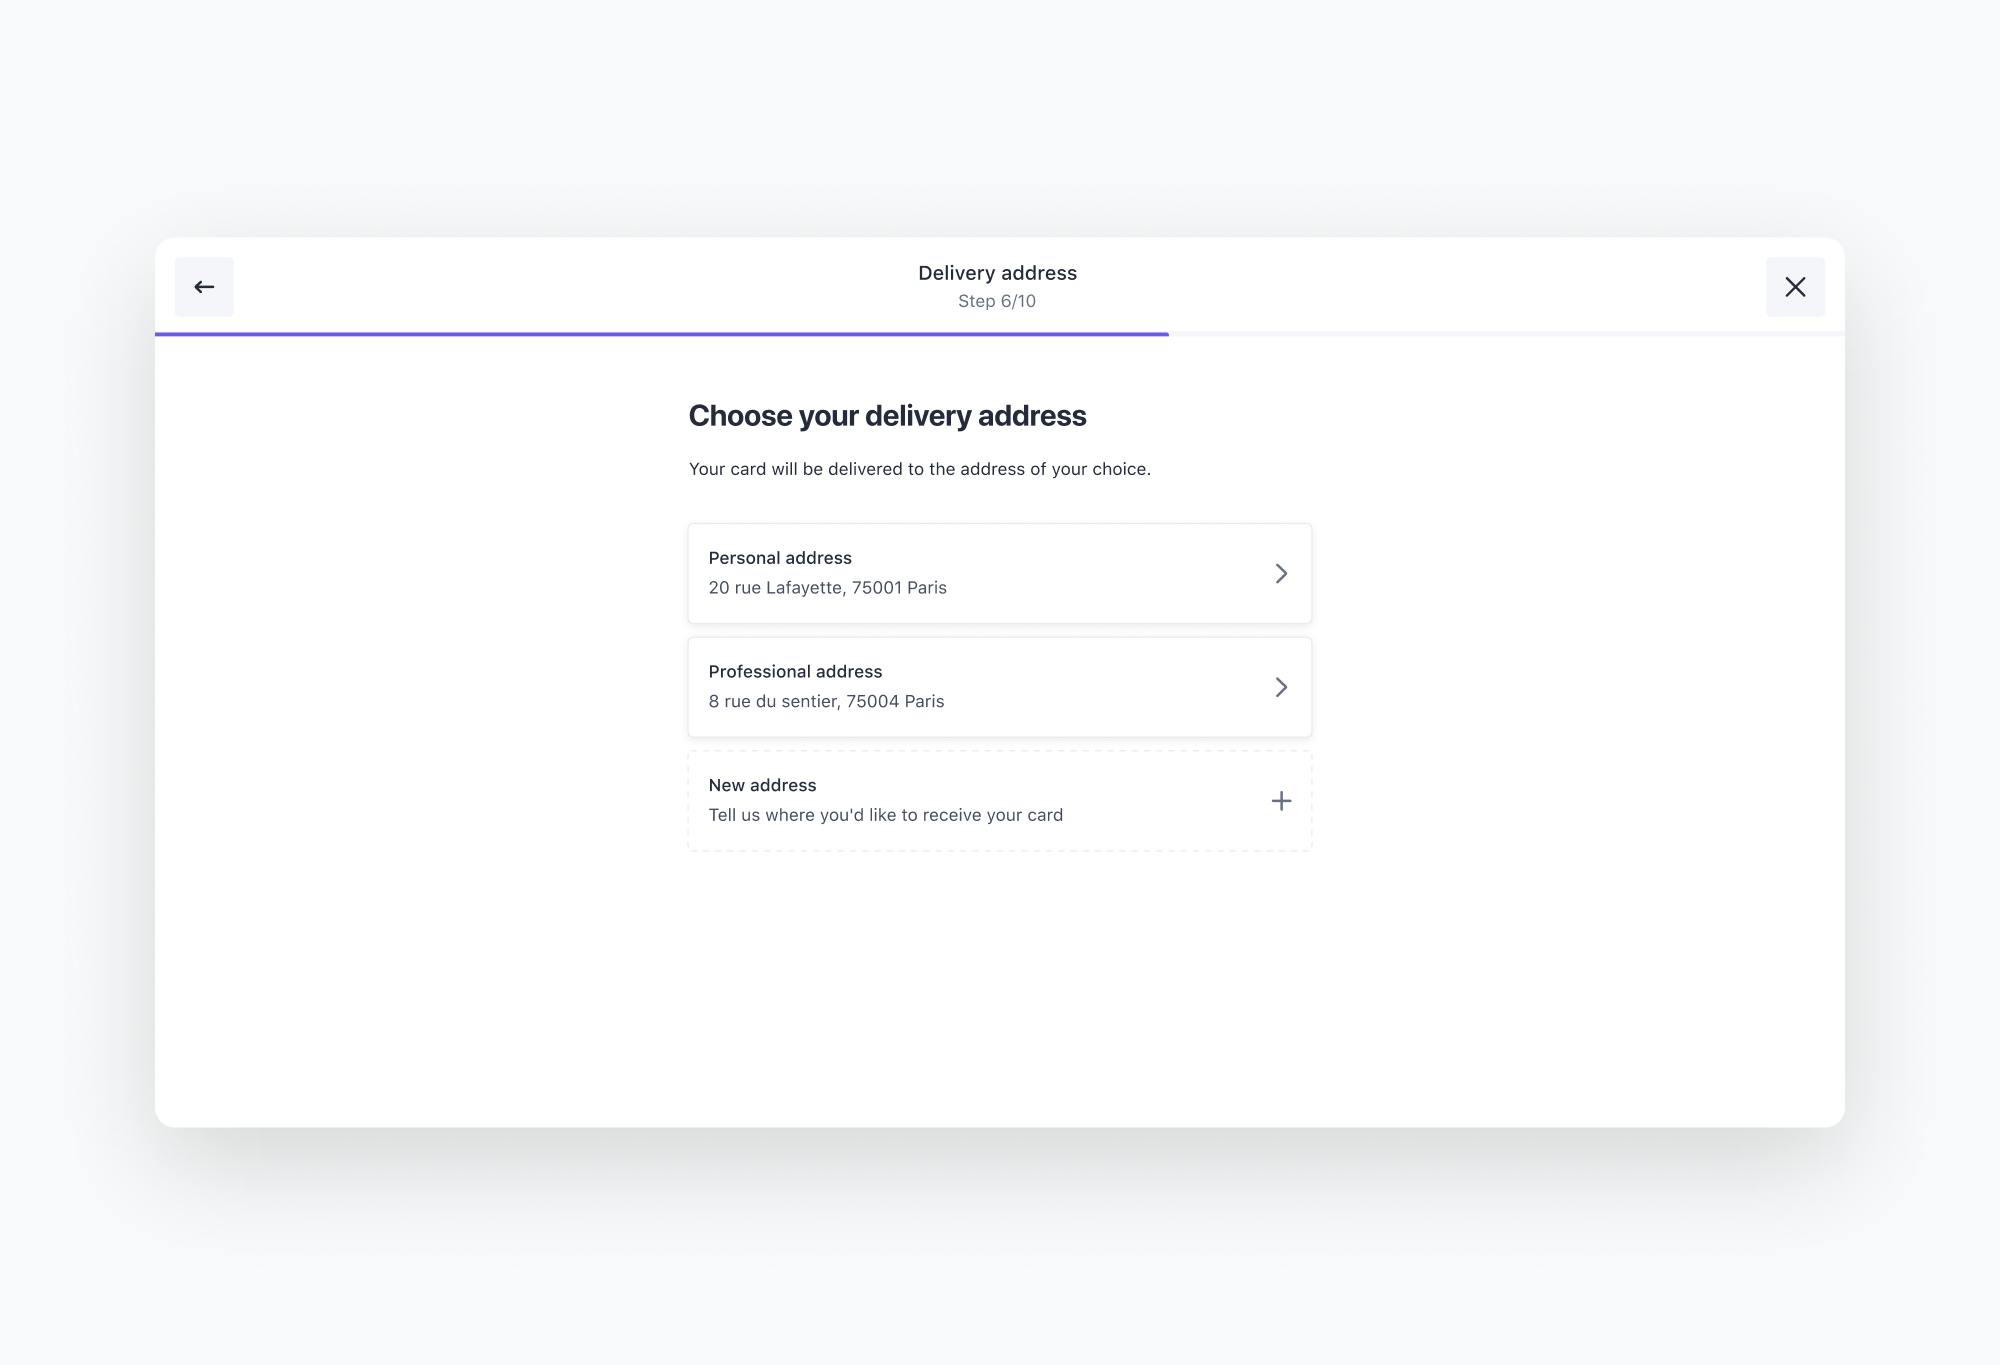The height and width of the screenshot is (1365, 2000).
Task: Close the delivery address dialog
Action: (1795, 287)
